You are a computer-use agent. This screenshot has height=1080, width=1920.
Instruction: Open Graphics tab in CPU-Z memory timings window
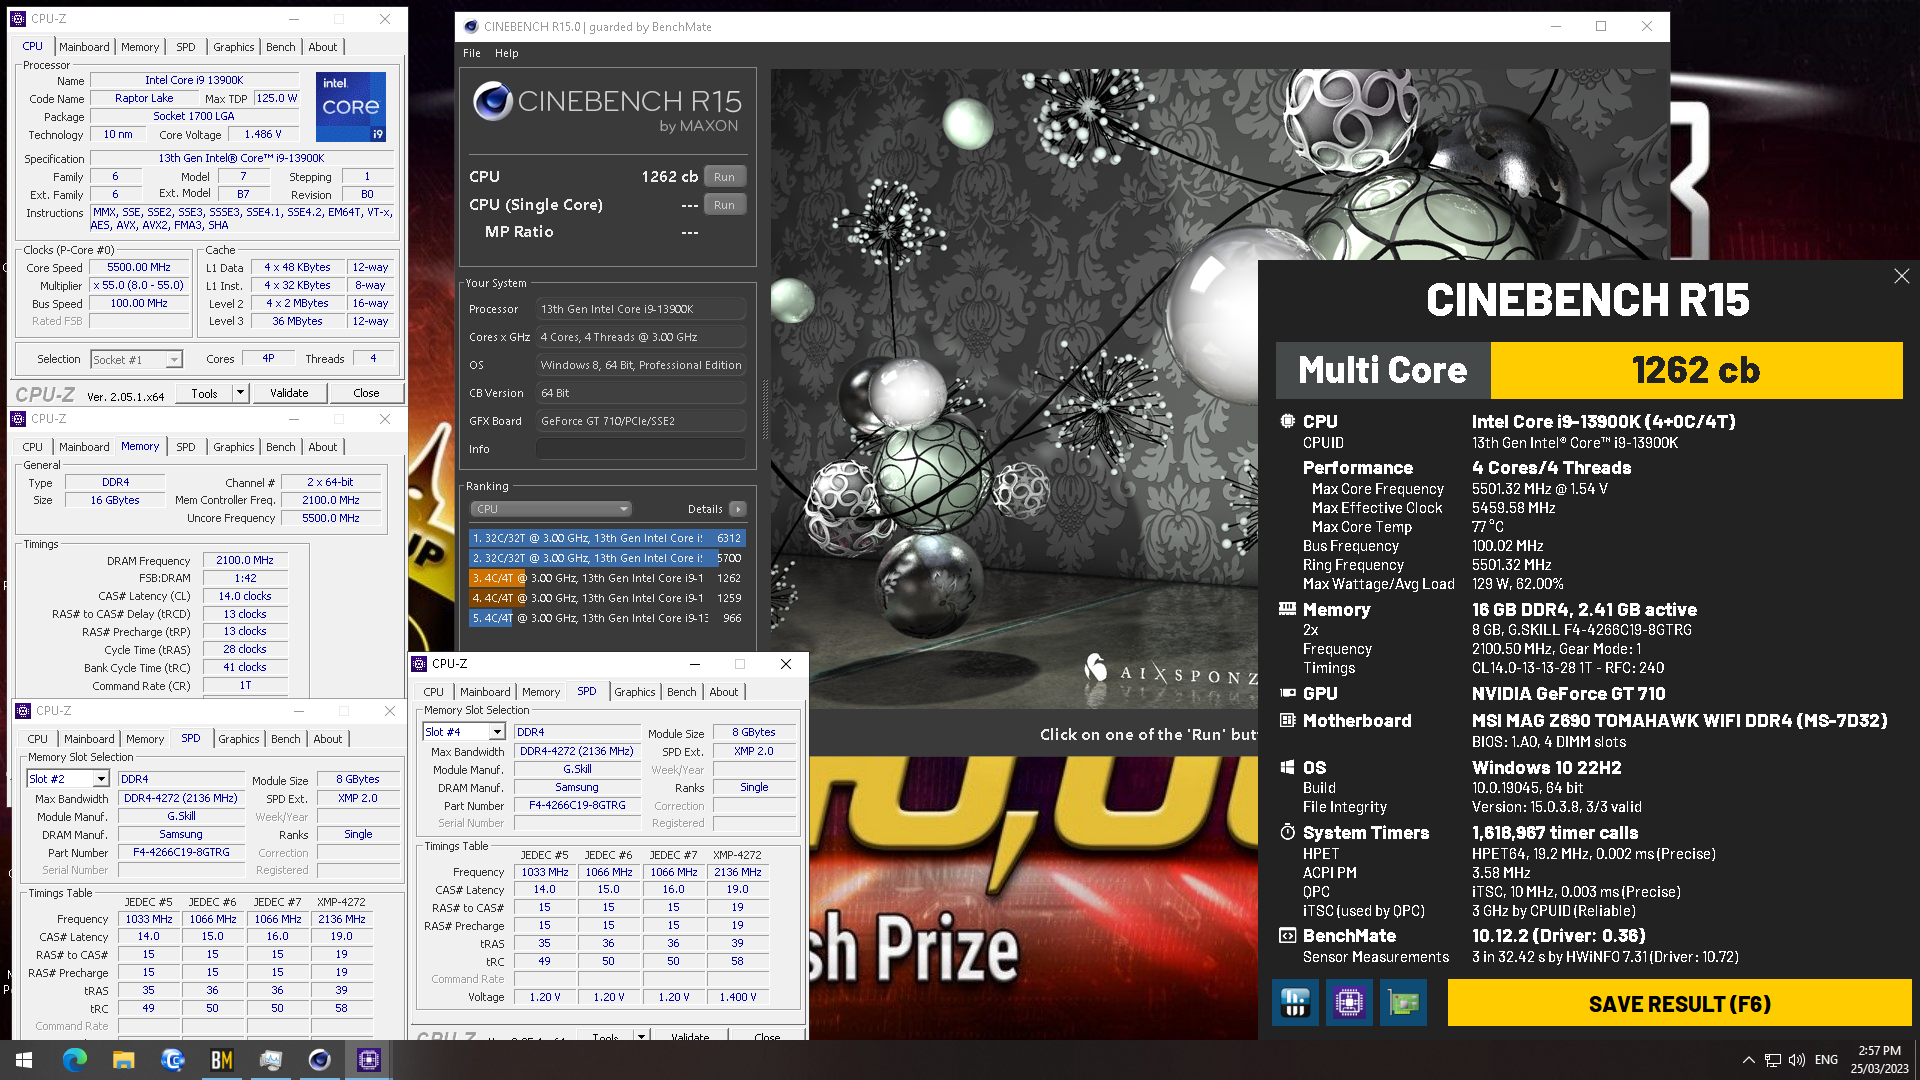(234, 447)
